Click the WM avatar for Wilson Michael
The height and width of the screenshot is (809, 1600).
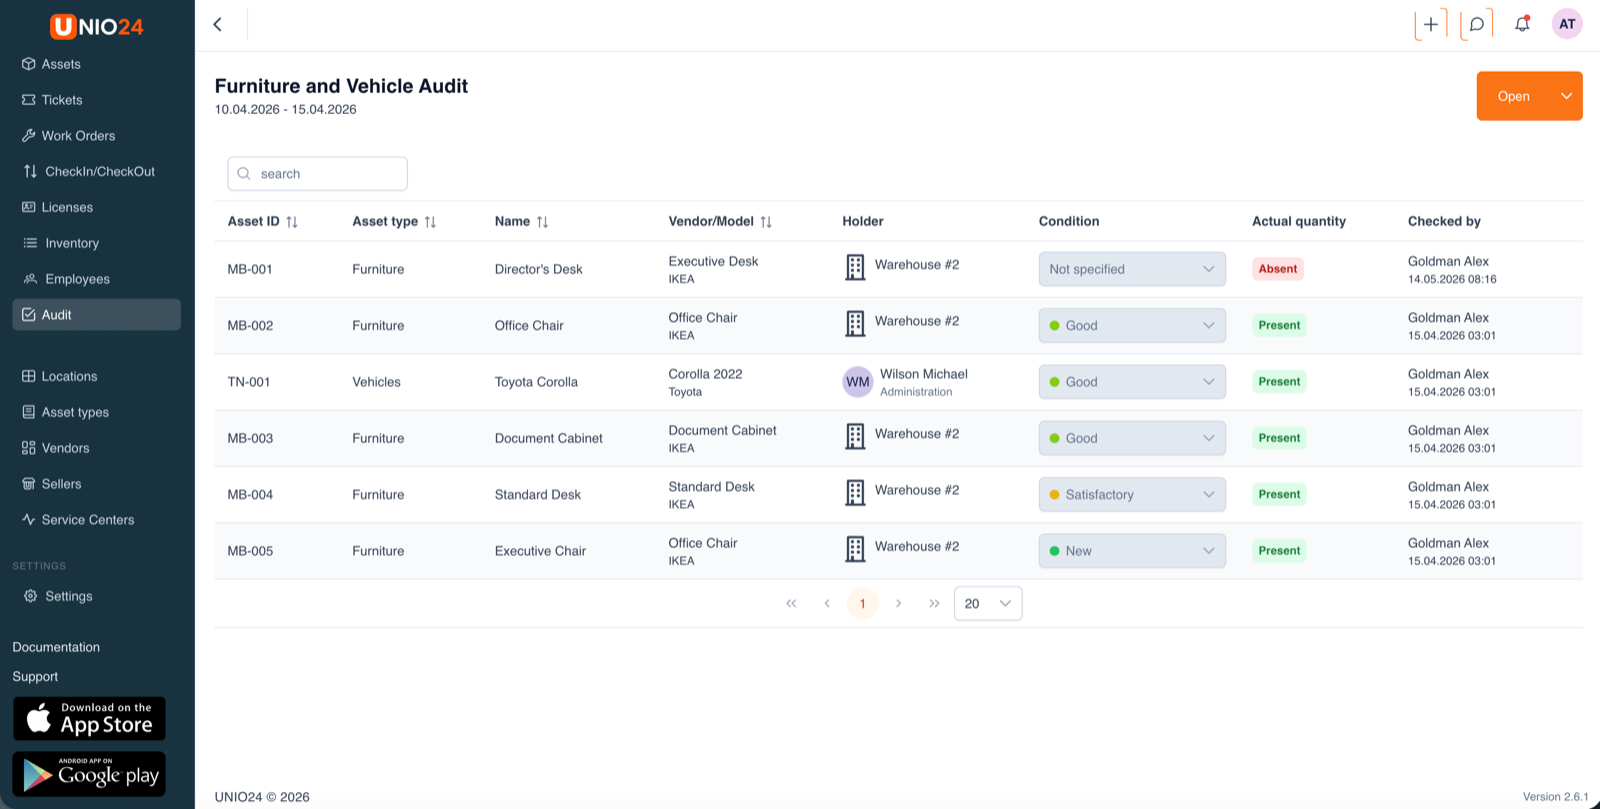pyautogui.click(x=858, y=382)
